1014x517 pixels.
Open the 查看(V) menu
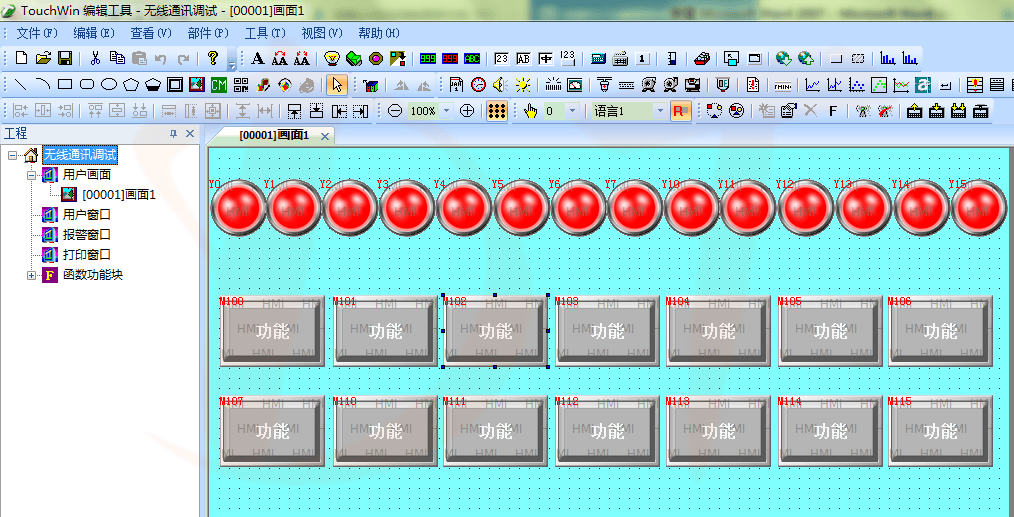(151, 33)
